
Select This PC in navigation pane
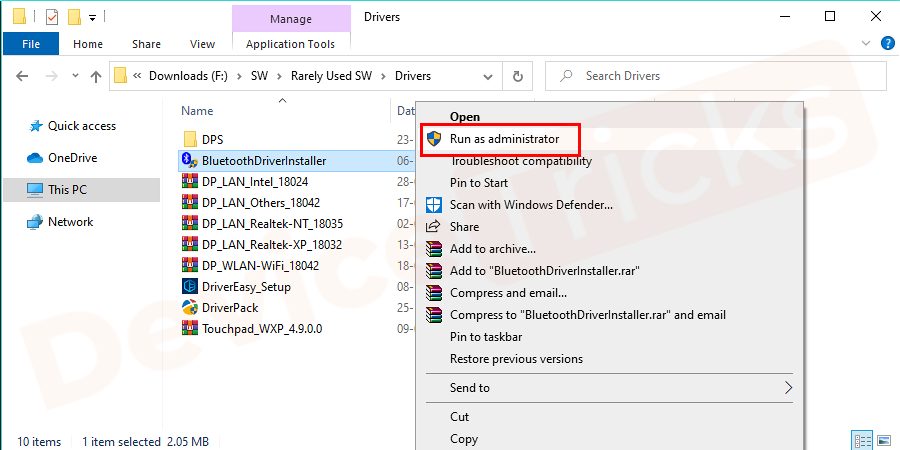(81, 189)
